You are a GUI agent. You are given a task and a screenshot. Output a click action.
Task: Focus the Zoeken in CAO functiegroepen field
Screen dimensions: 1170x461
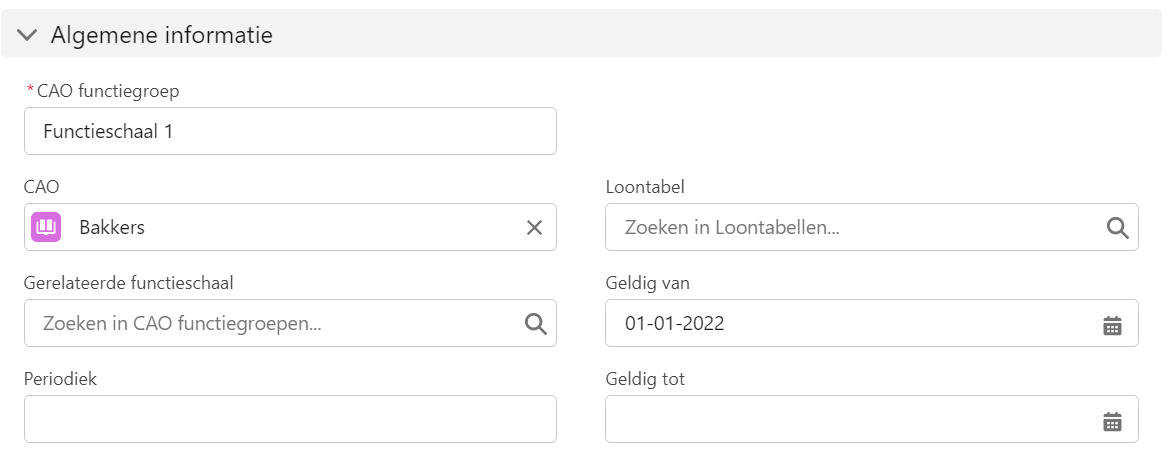pyautogui.click(x=290, y=323)
